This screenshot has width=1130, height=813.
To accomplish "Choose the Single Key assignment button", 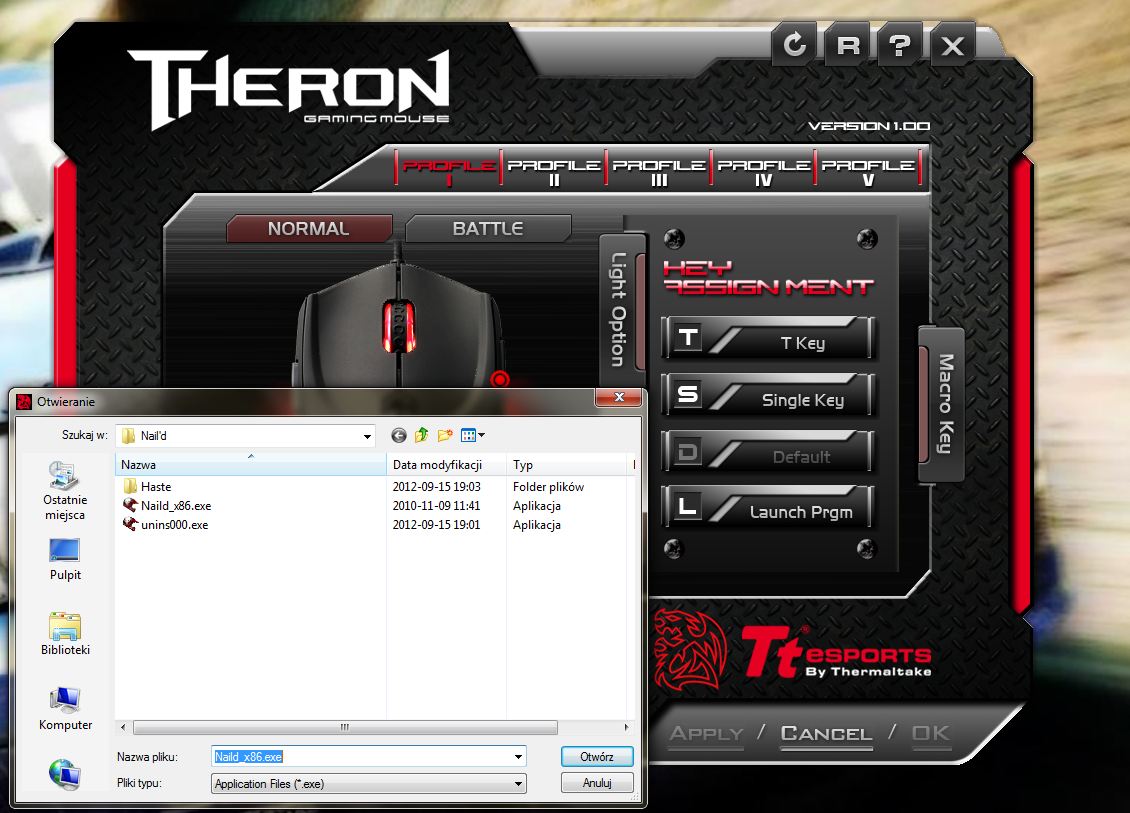I will point(768,394).
